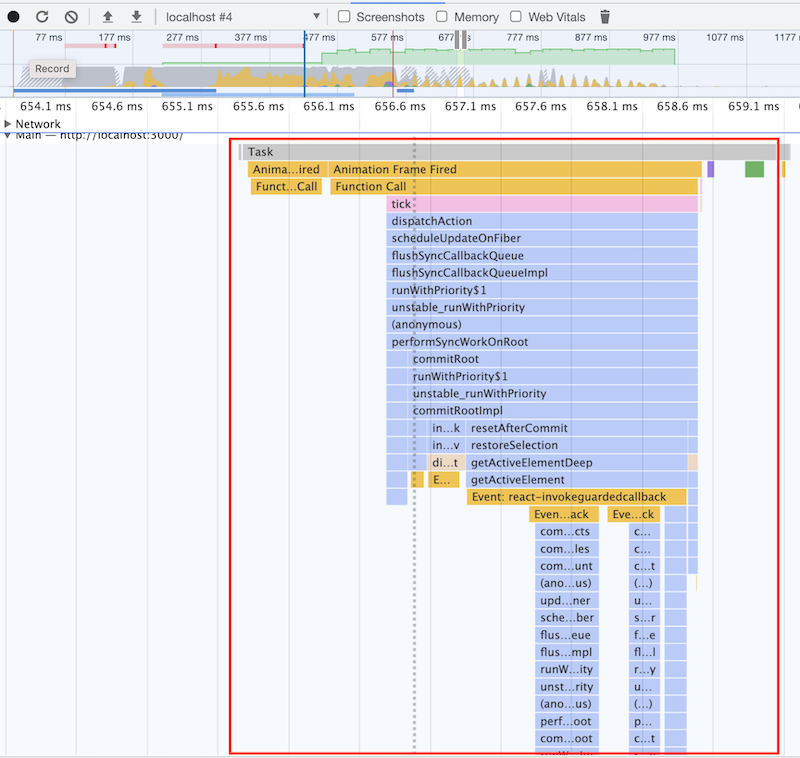Select the sche...ber frame

566,618
